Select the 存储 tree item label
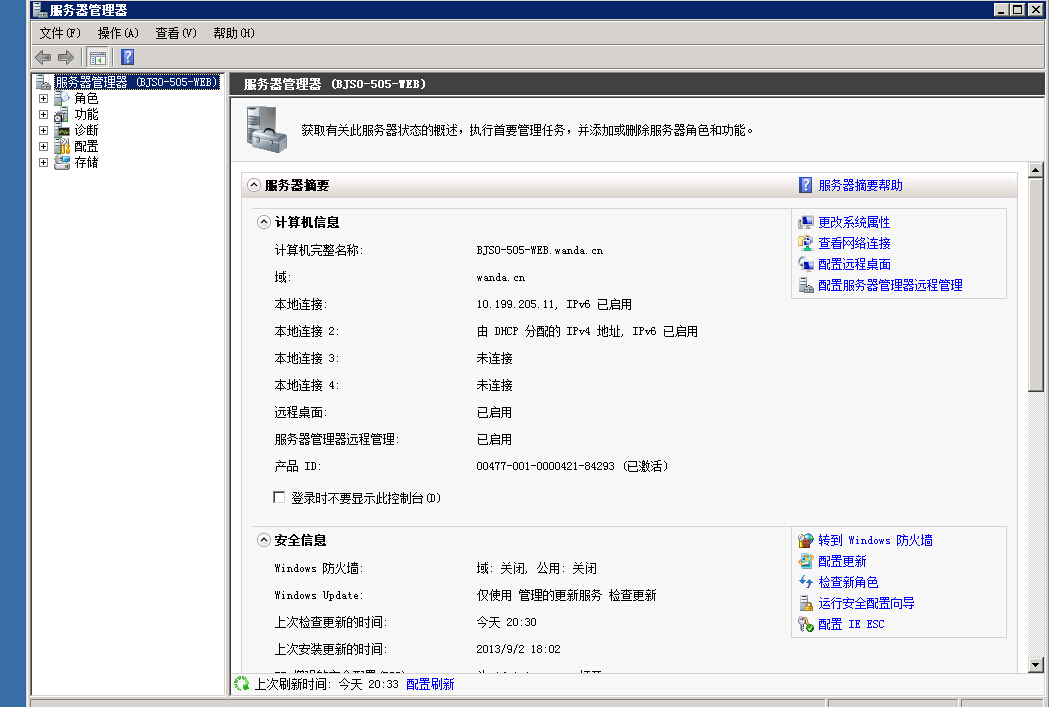The image size is (1049, 707). point(86,163)
